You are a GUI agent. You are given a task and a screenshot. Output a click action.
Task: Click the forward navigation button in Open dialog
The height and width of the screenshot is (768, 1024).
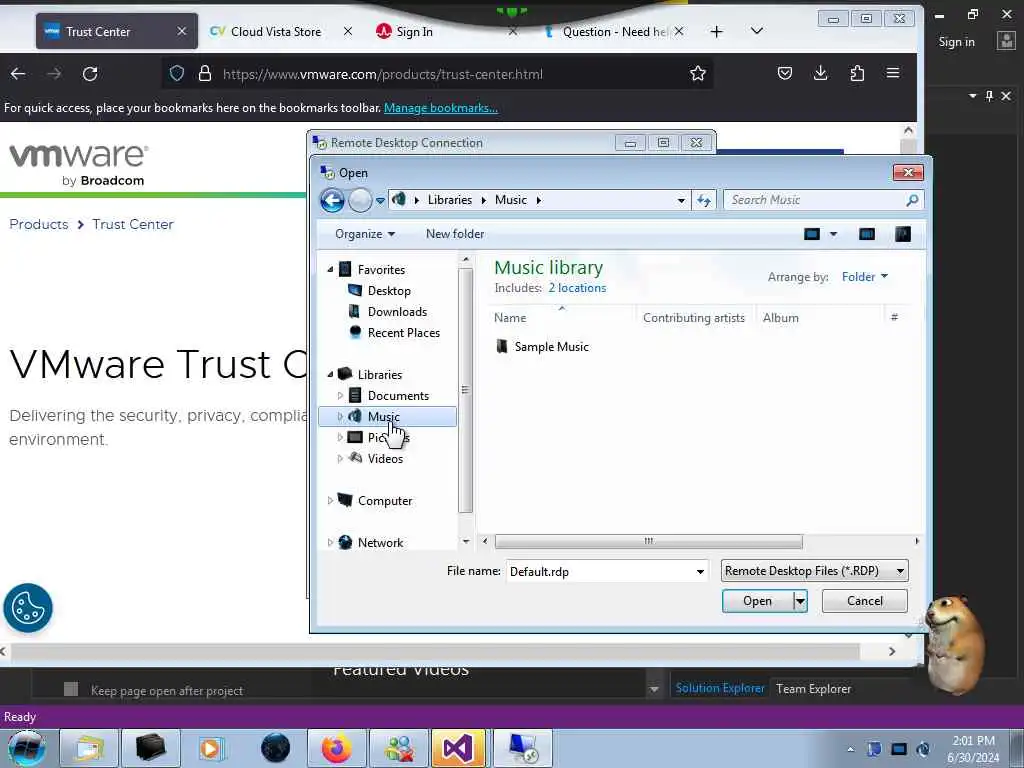click(360, 200)
